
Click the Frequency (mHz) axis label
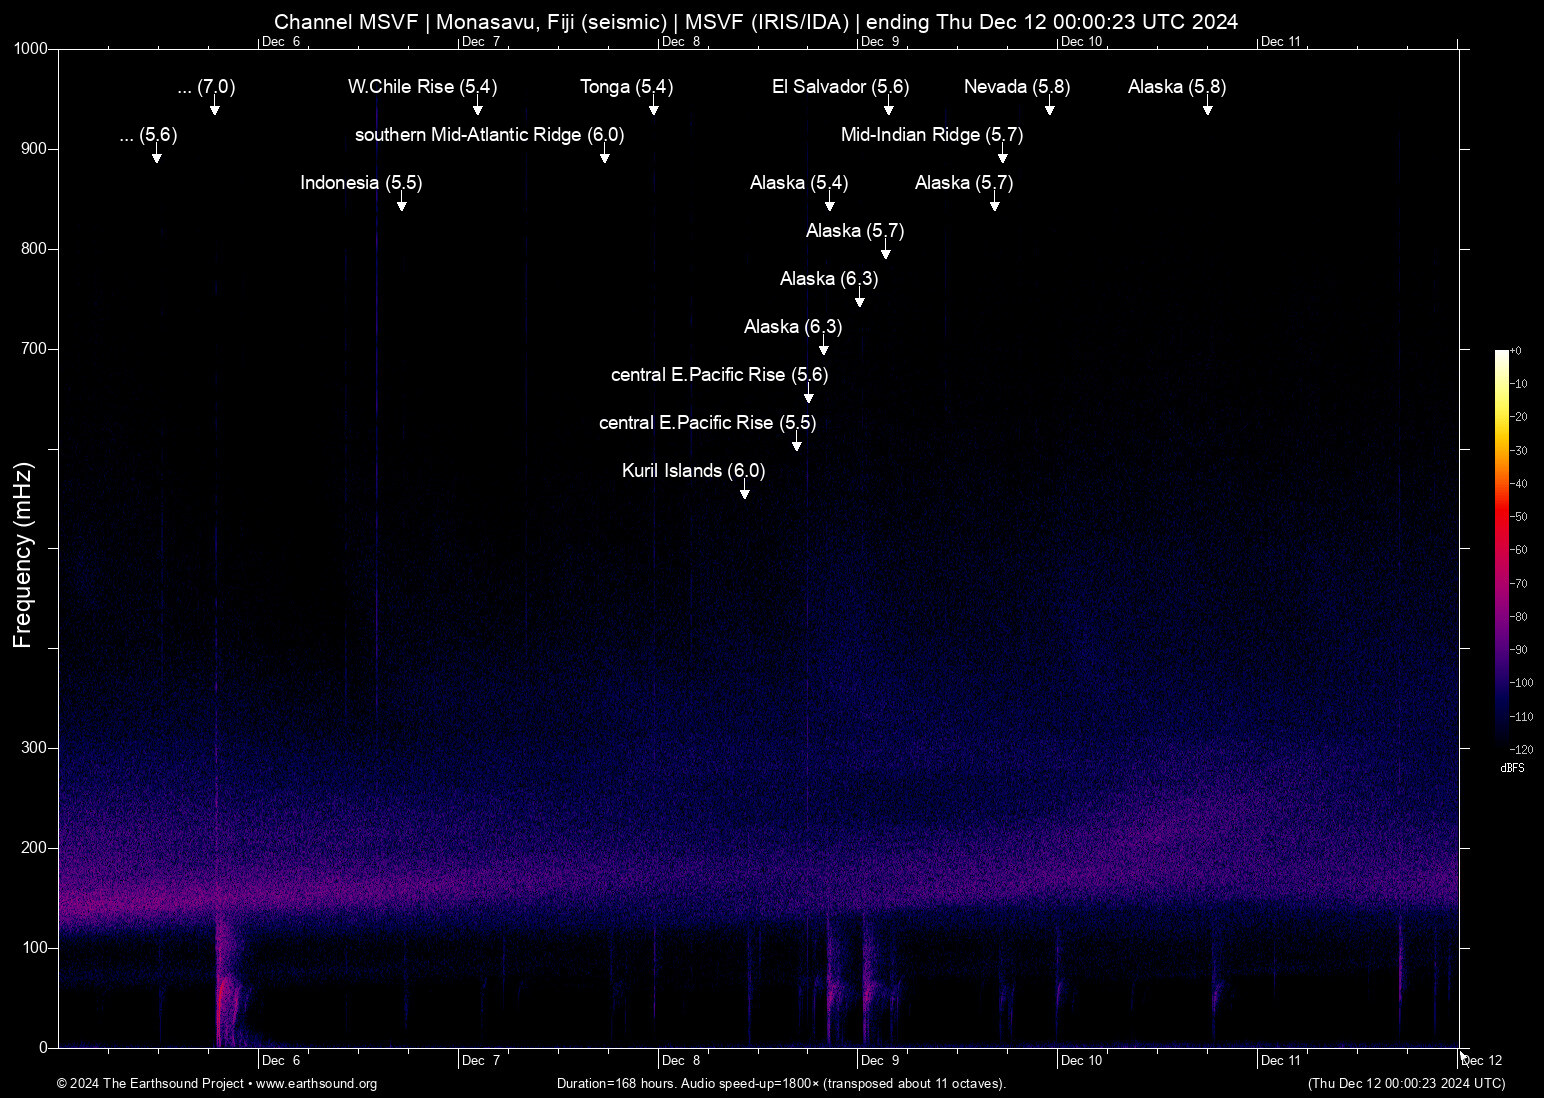[22, 555]
